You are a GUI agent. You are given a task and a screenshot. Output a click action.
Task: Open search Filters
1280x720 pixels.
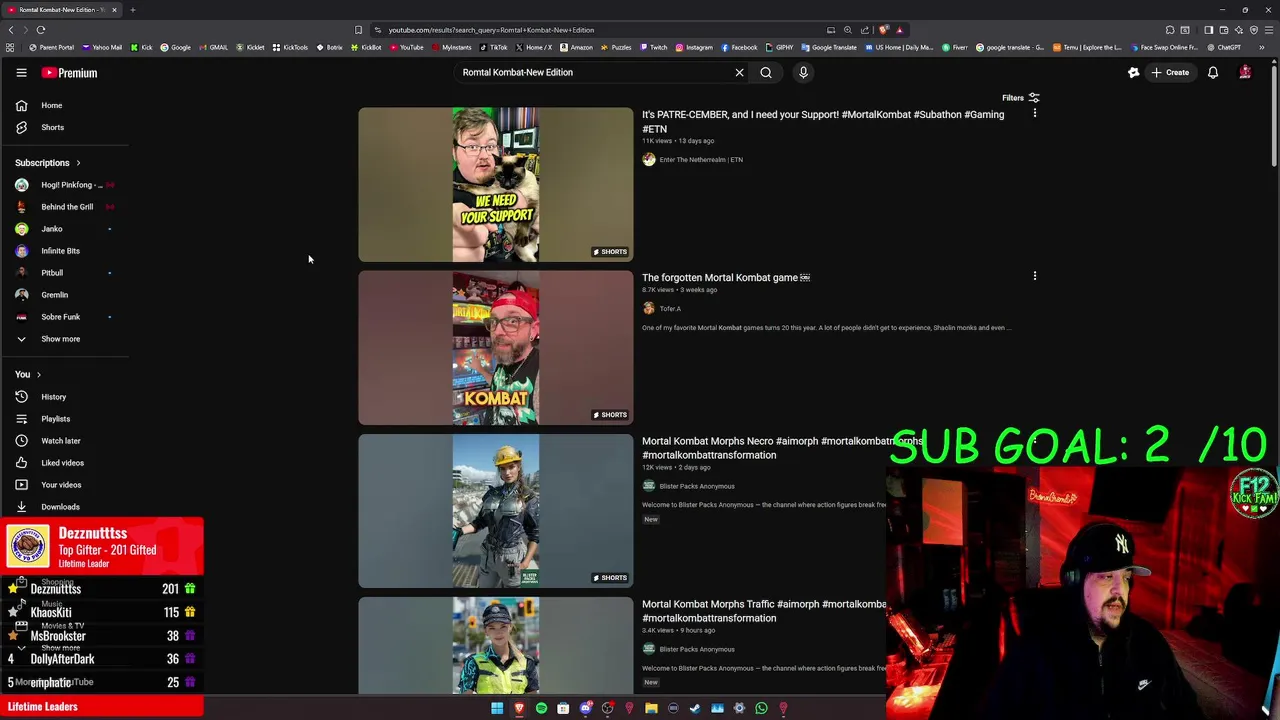(1021, 98)
